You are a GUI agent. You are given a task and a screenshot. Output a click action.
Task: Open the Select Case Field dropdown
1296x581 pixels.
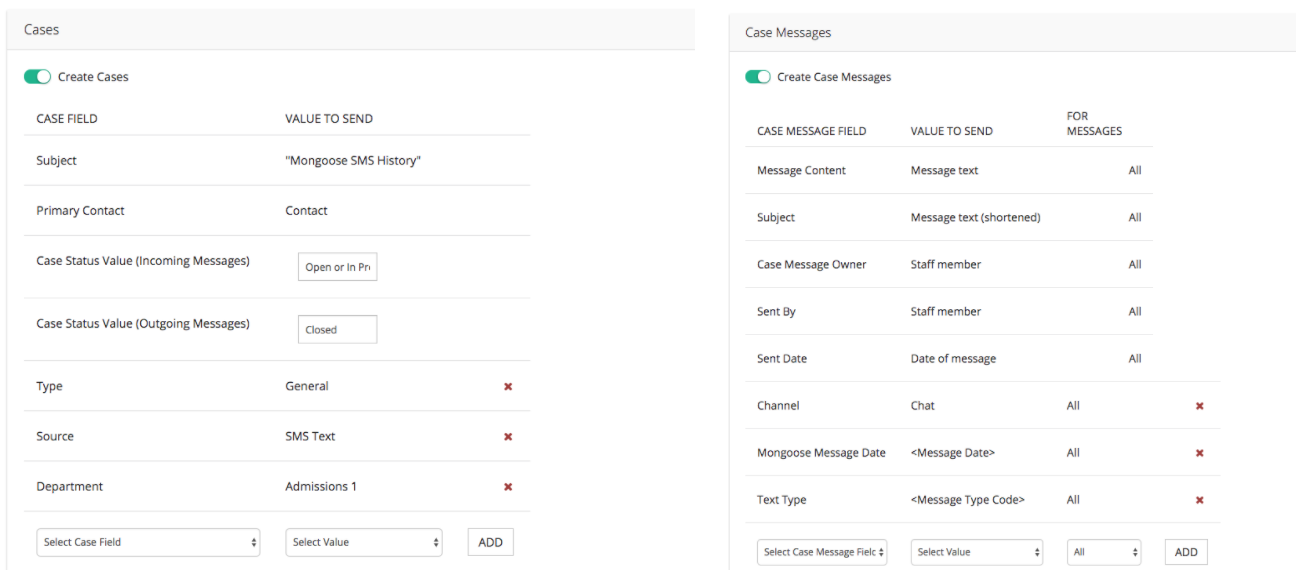148,542
